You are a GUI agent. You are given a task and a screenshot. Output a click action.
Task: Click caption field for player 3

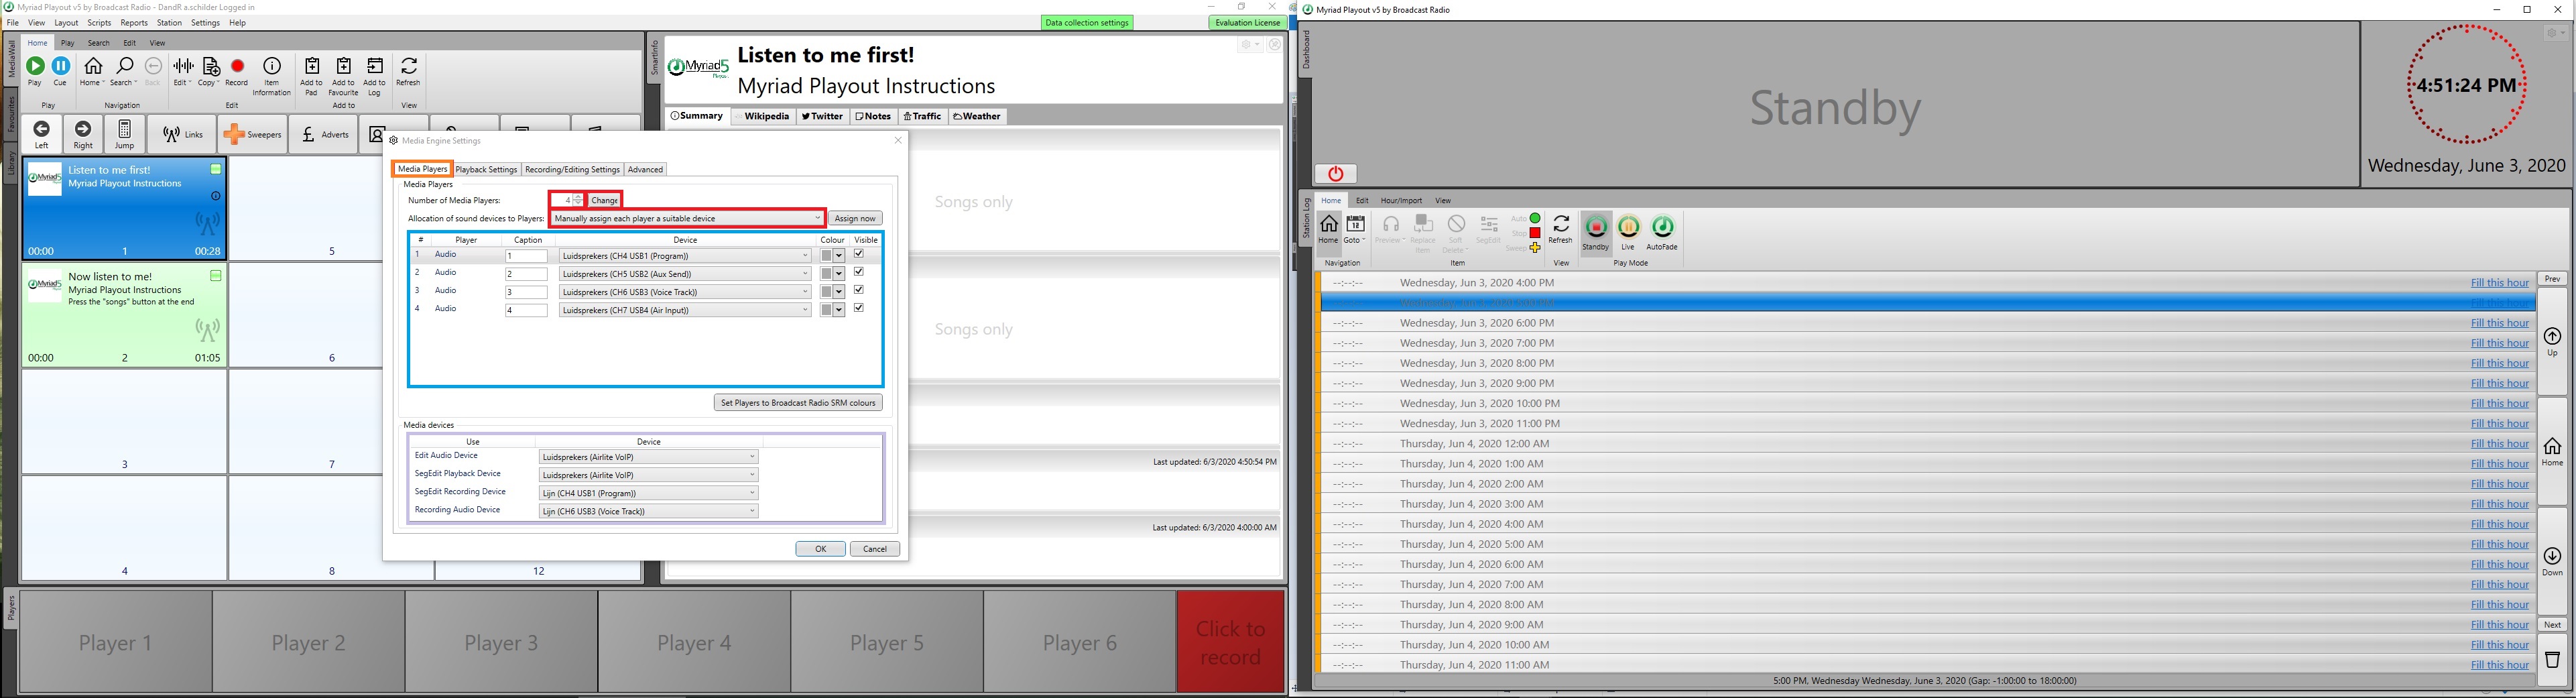tap(526, 293)
